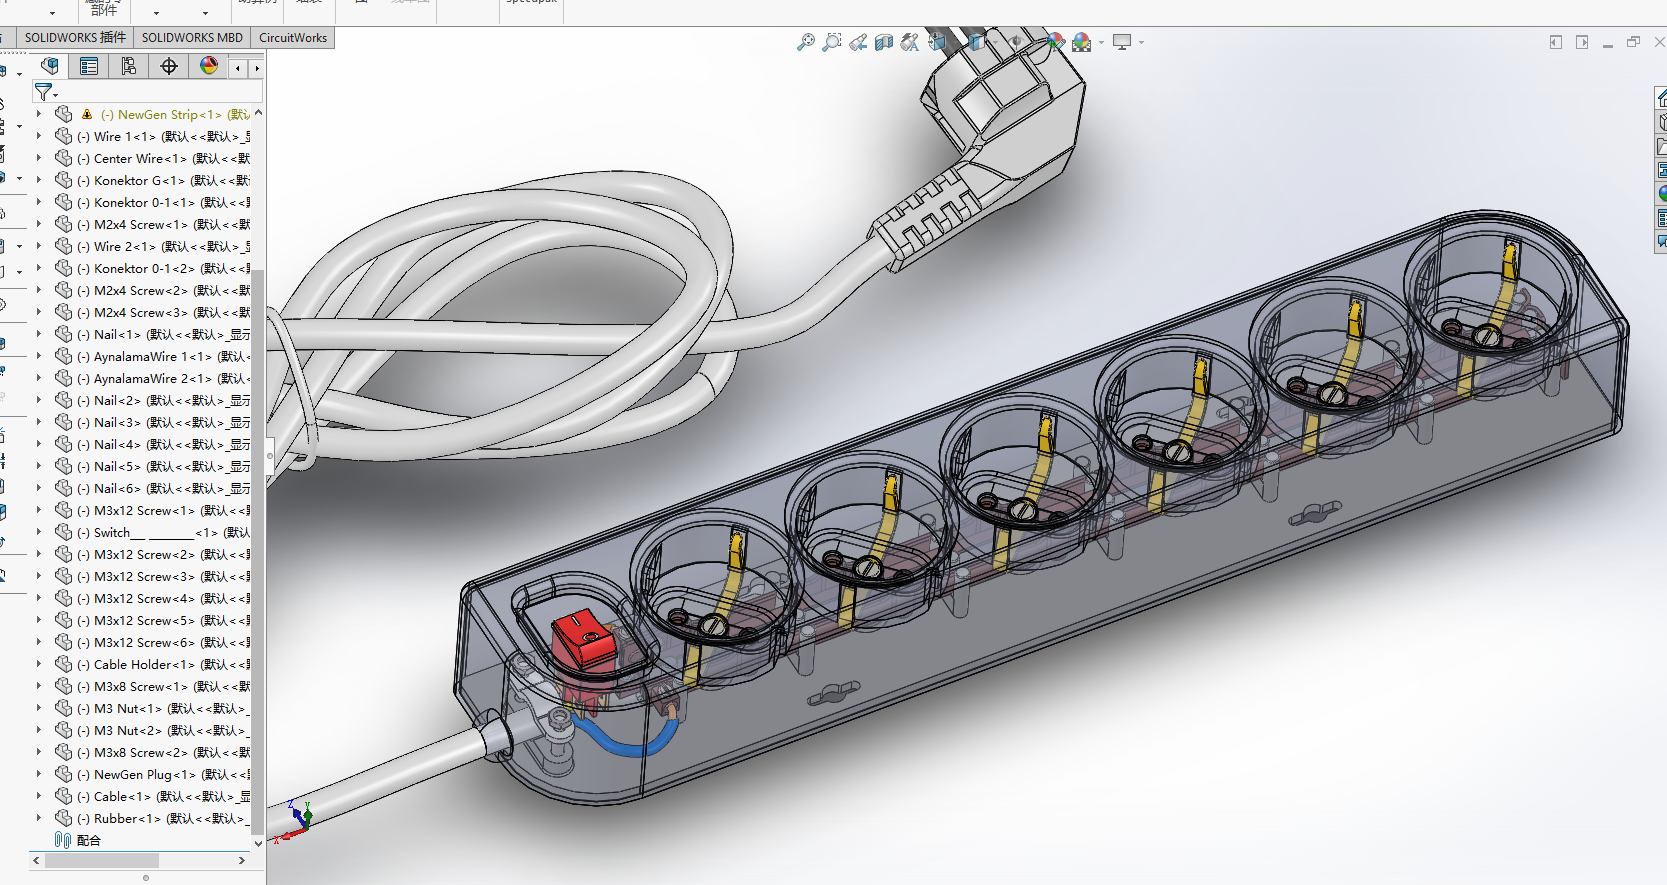Expand the NewGen Plug<1> tree node
This screenshot has width=1667, height=885.
(39, 774)
